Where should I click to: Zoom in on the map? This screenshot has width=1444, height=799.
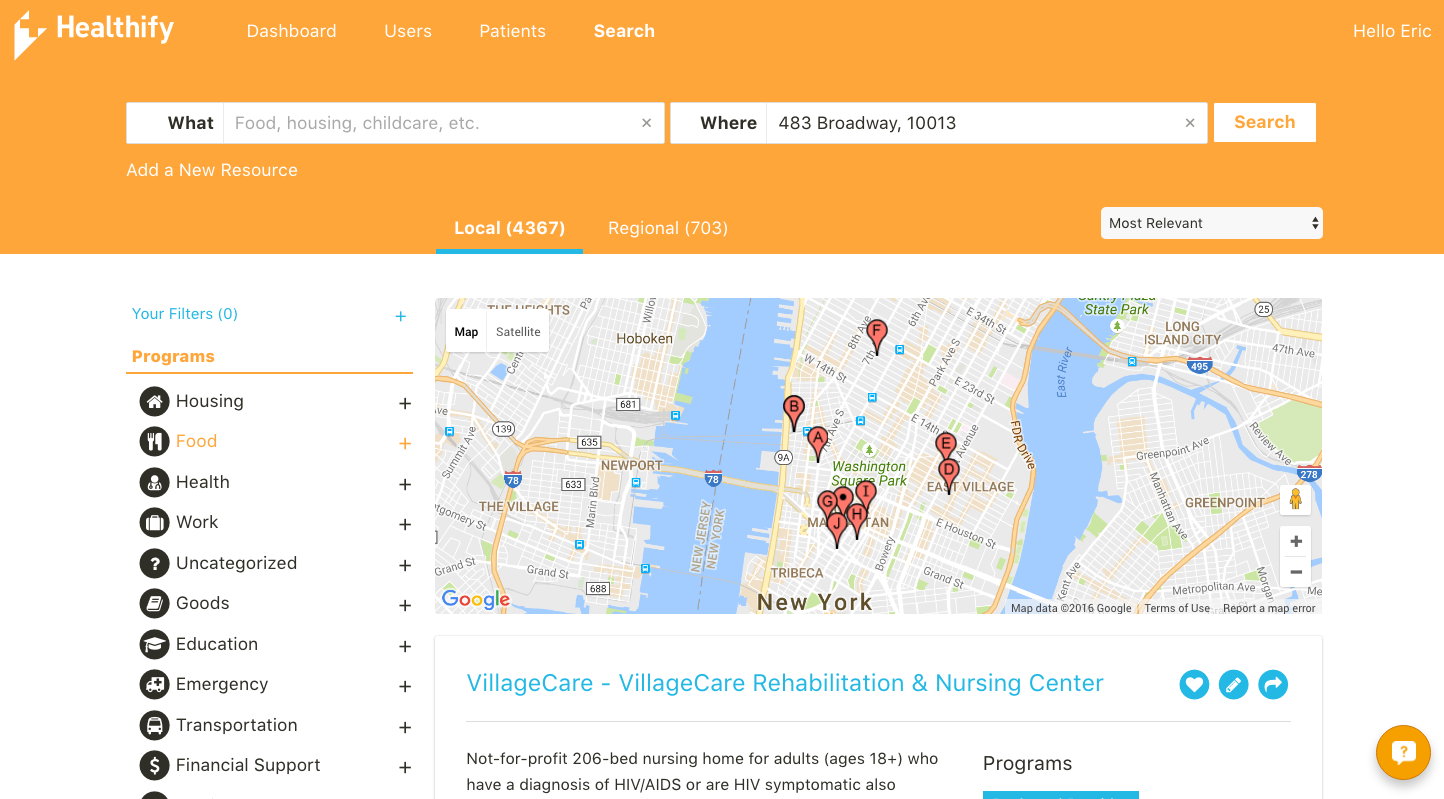tap(1295, 542)
